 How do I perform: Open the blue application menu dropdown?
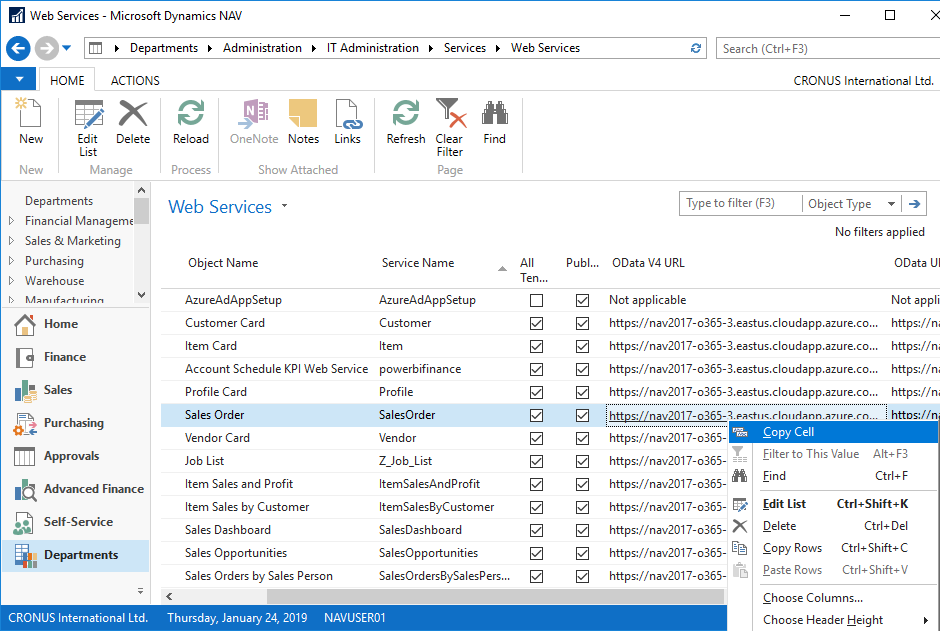click(x=19, y=80)
